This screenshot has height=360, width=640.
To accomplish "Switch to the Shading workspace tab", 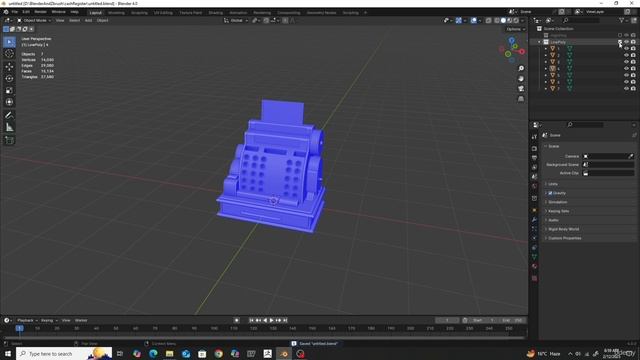I will point(216,13).
